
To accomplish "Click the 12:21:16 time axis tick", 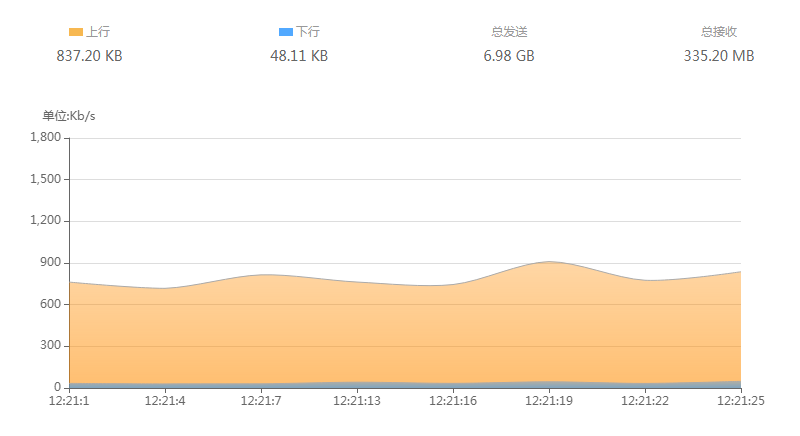I will [453, 401].
